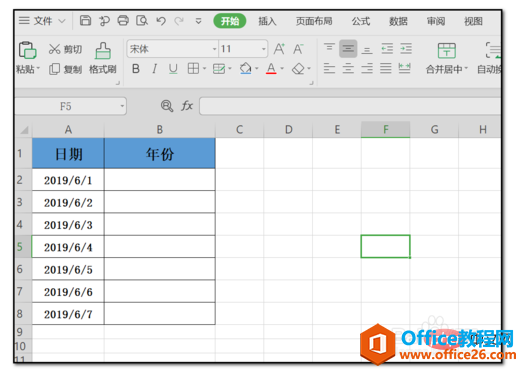The width and height of the screenshot is (523, 372).
Task: Click the zoom magnifier beside fx
Action: [x=167, y=106]
